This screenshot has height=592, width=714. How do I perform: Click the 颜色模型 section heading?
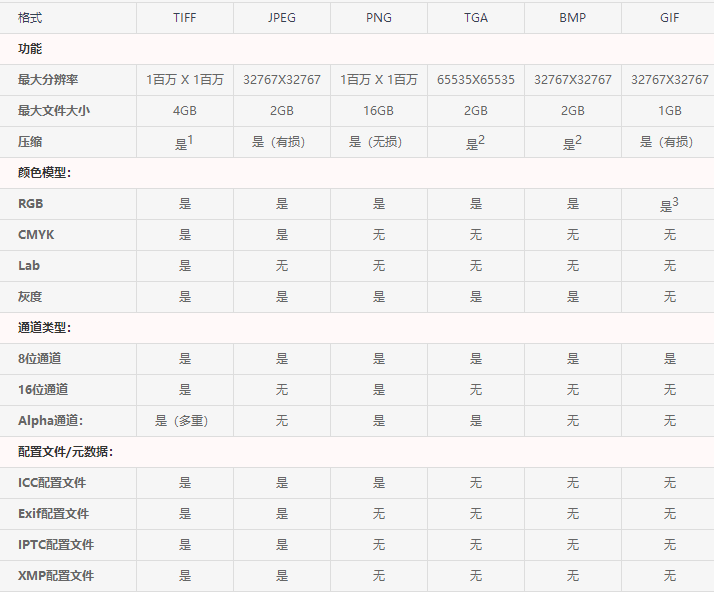tap(45, 173)
